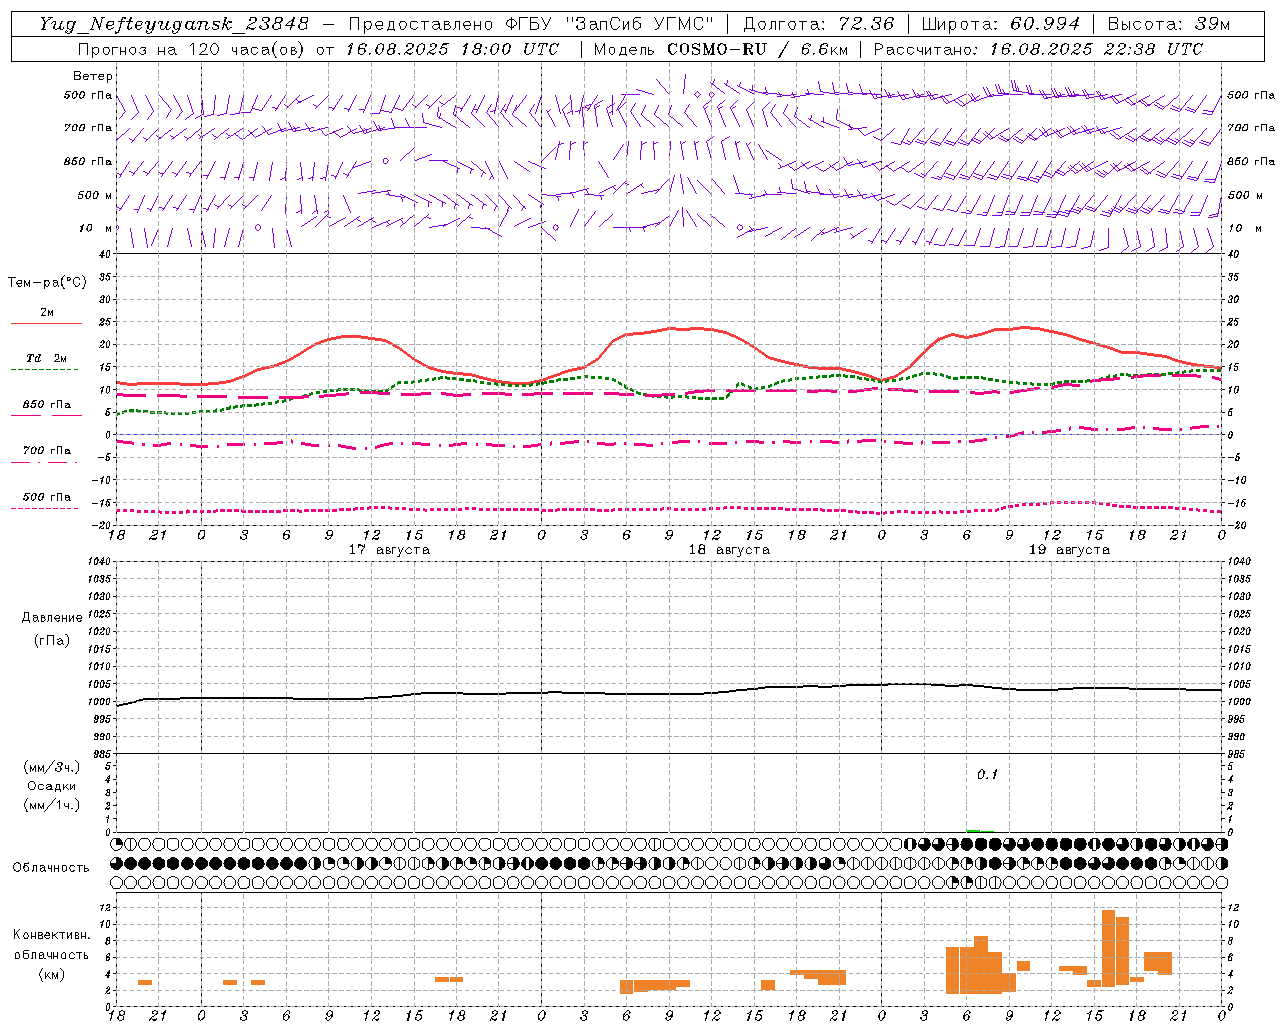The image size is (1280, 1024).
Task: Click the (мм/3ч.) precipitation unit label
Action: coord(52,767)
